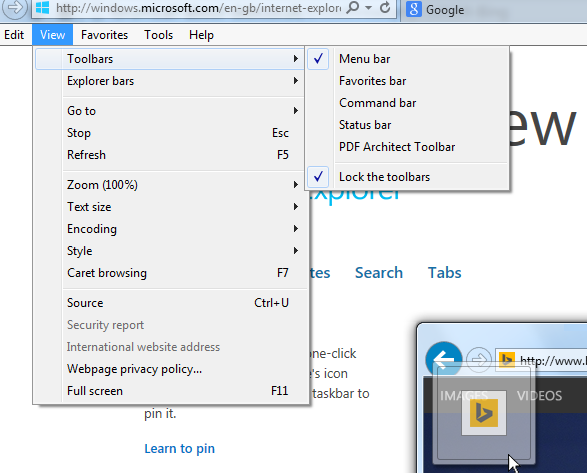Switch to the Google tab
This screenshot has height=473, width=587.
493,10
